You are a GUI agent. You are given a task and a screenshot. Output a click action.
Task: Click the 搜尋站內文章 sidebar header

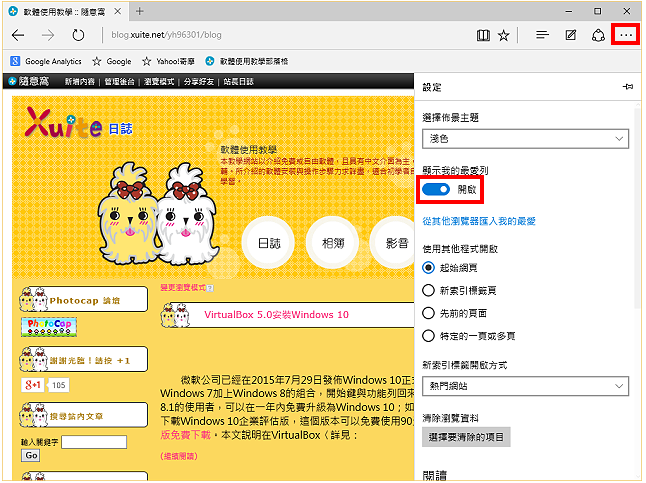coord(84,415)
